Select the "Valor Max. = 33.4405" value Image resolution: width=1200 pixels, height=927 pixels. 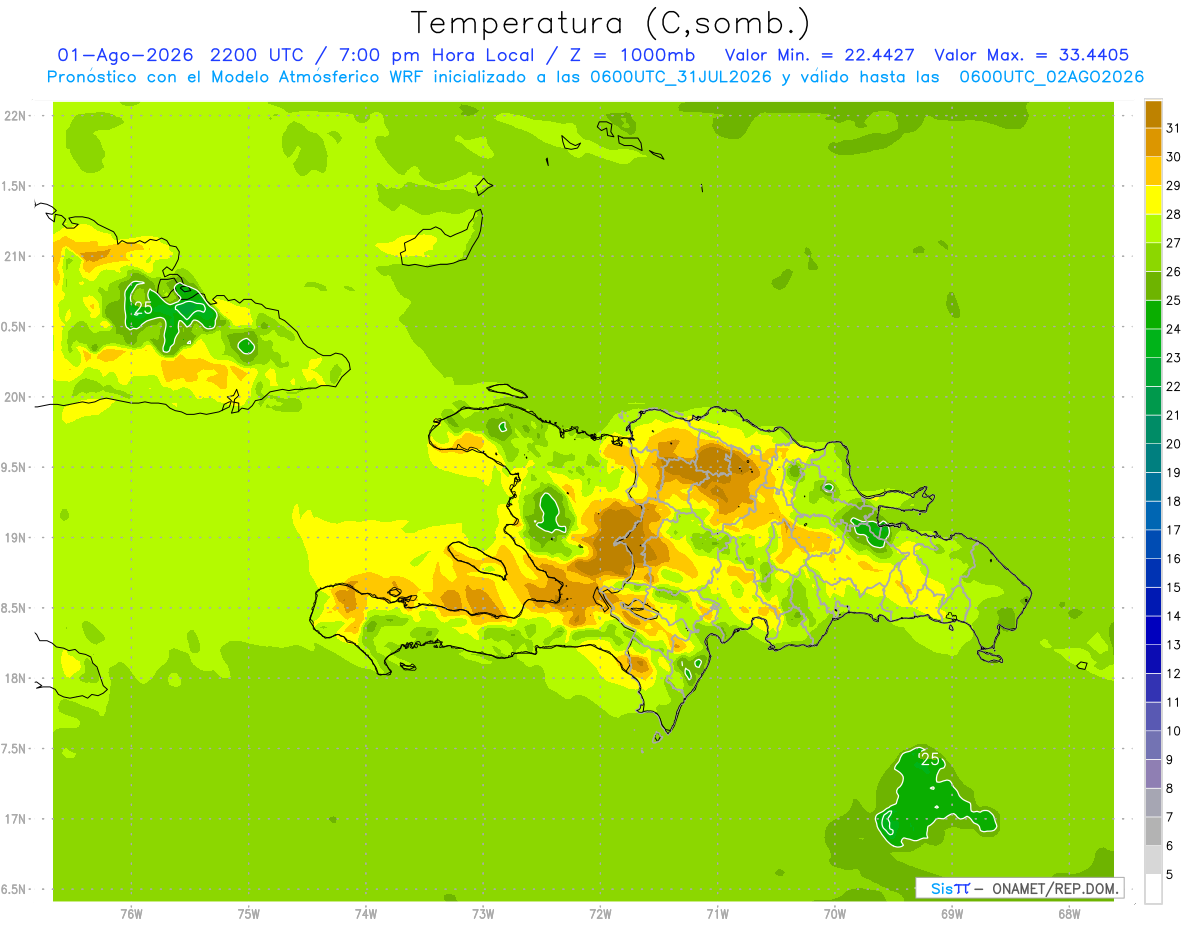coord(1031,55)
